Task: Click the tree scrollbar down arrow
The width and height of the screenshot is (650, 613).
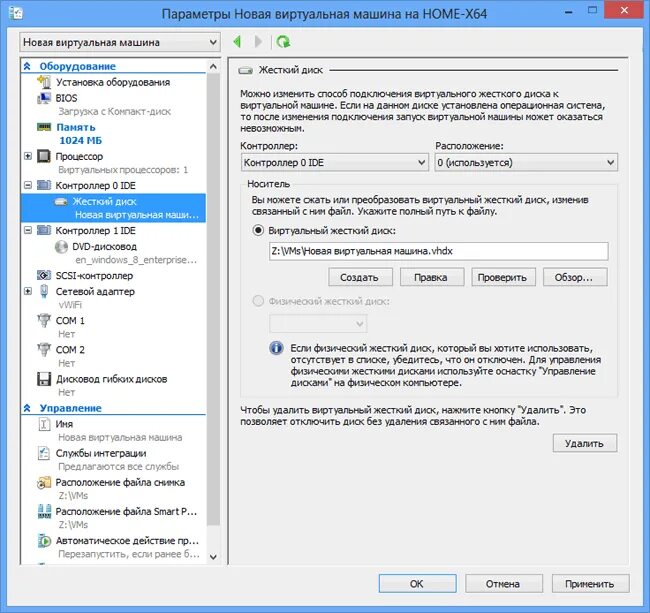Action: tap(213, 557)
